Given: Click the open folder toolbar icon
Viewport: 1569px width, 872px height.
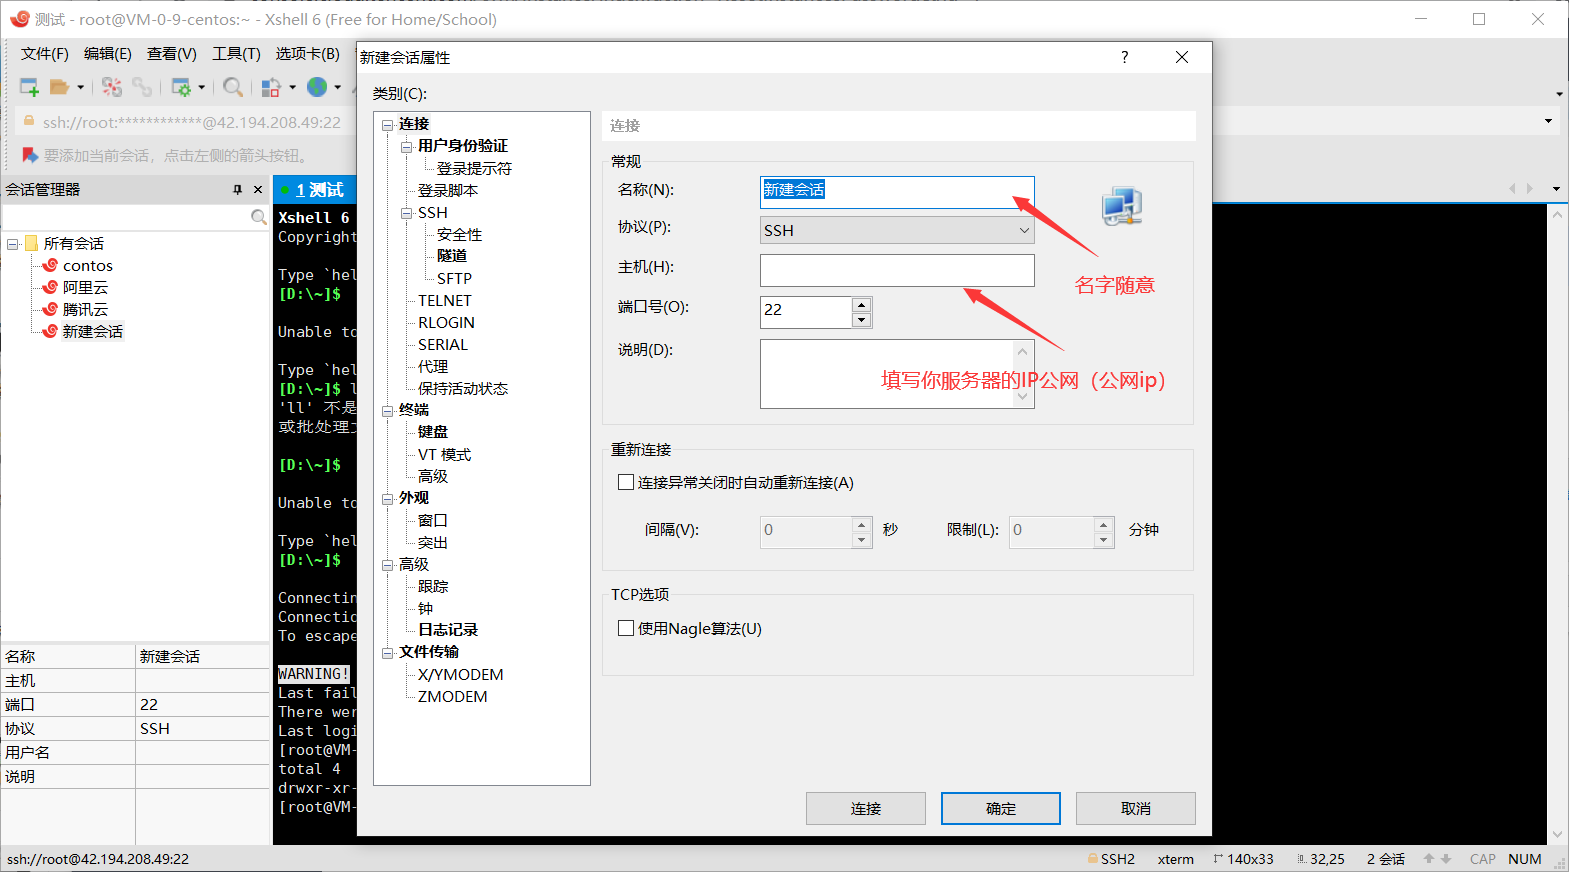Looking at the screenshot, I should click(60, 88).
